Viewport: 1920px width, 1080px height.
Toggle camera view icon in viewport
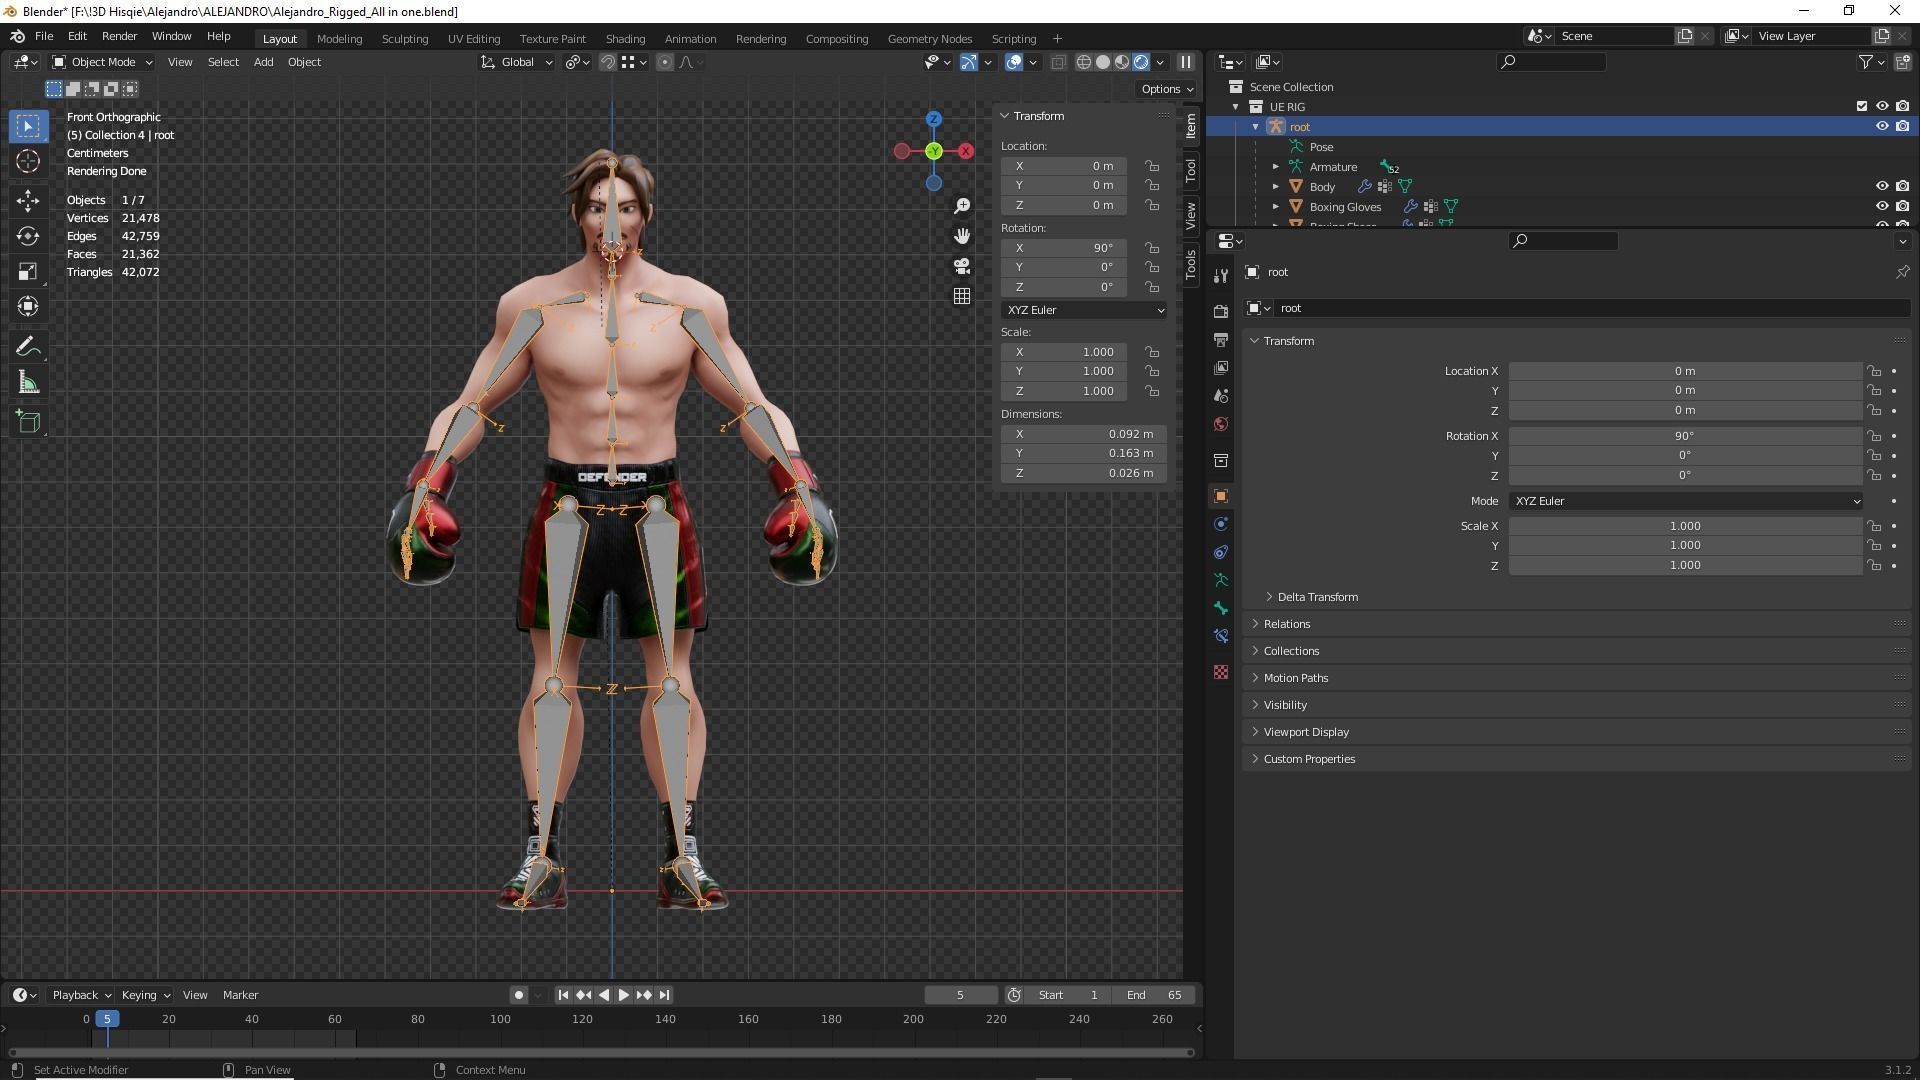click(x=962, y=266)
